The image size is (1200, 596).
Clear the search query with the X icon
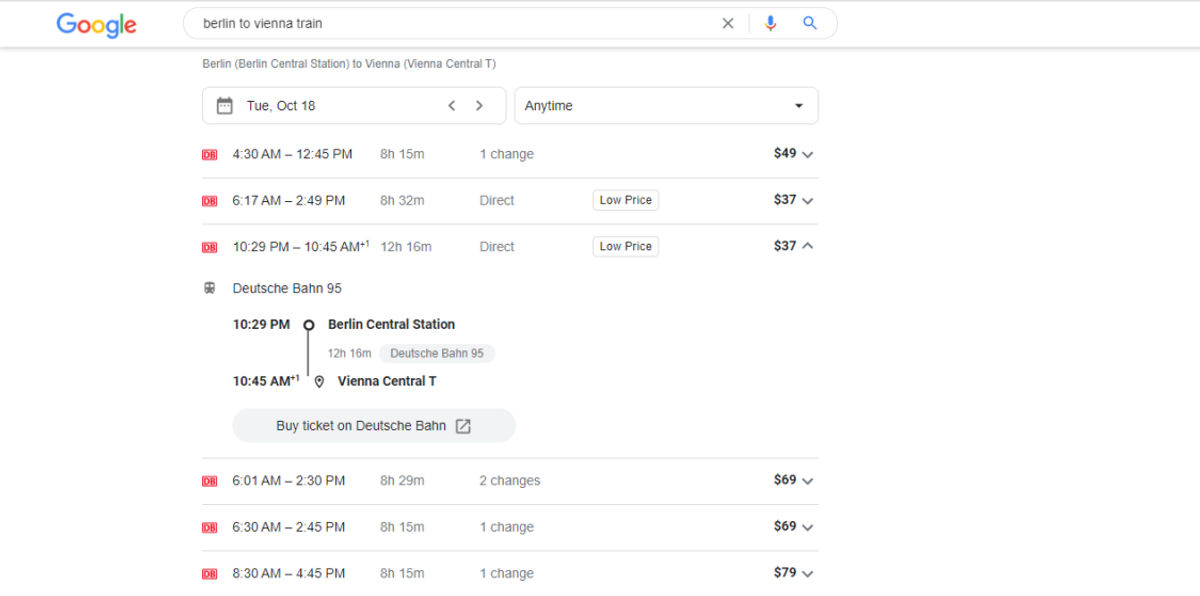pos(728,23)
